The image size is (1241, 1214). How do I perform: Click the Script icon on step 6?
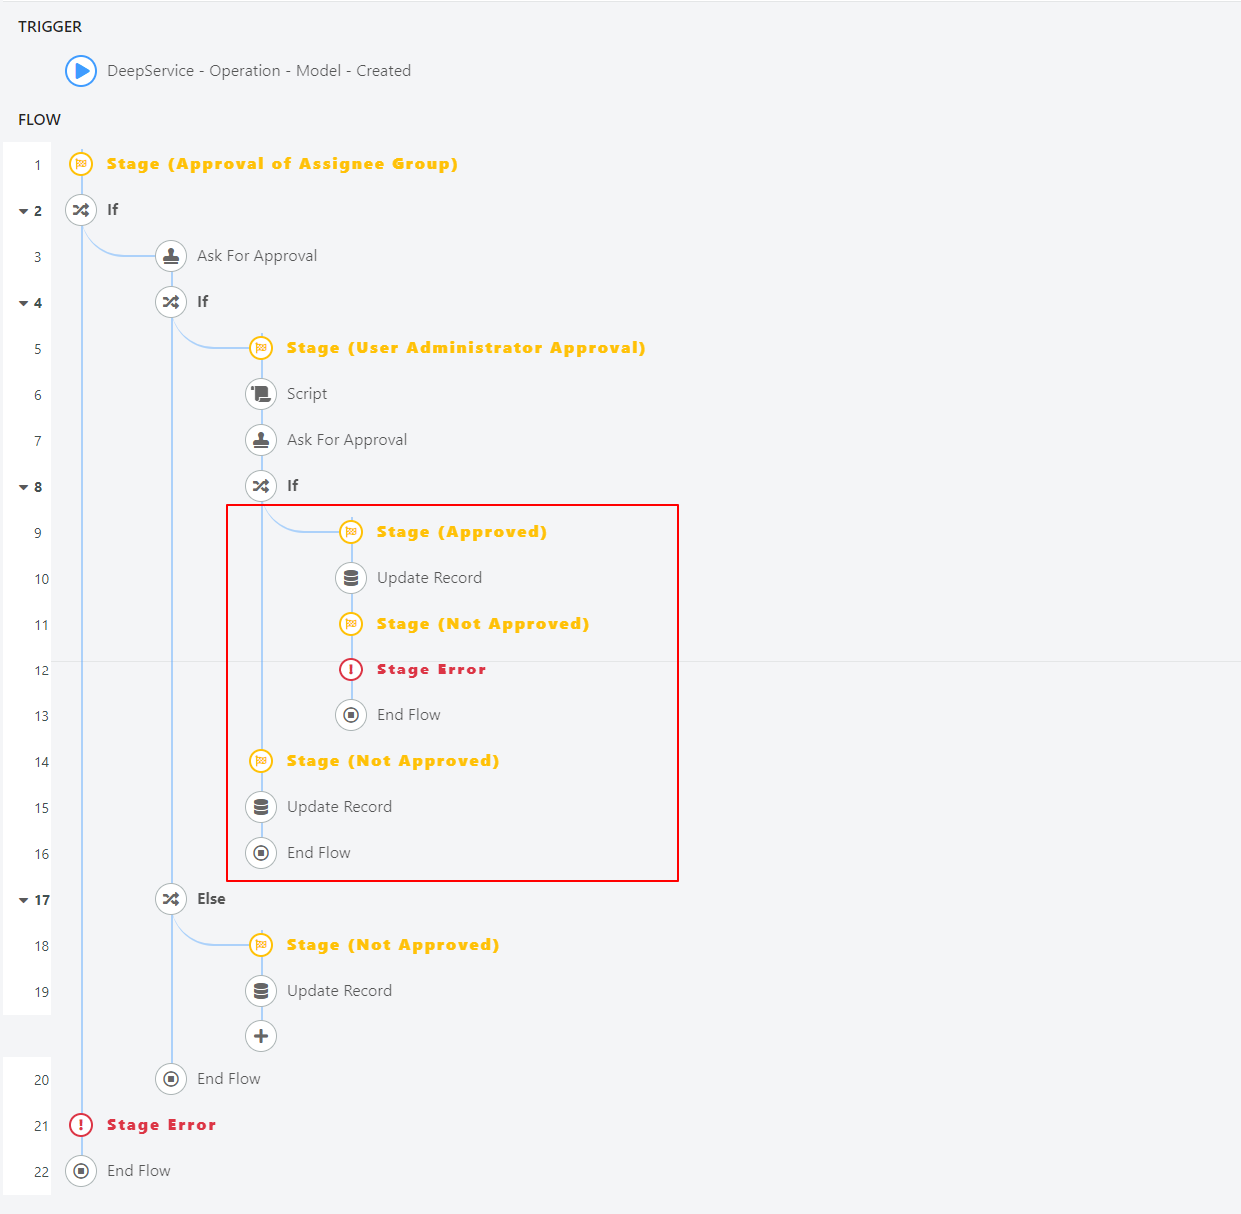coord(261,394)
